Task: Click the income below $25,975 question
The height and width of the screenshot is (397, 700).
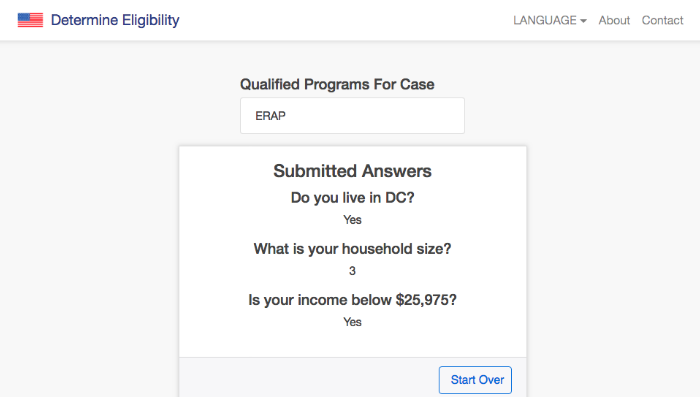Action: (352, 300)
